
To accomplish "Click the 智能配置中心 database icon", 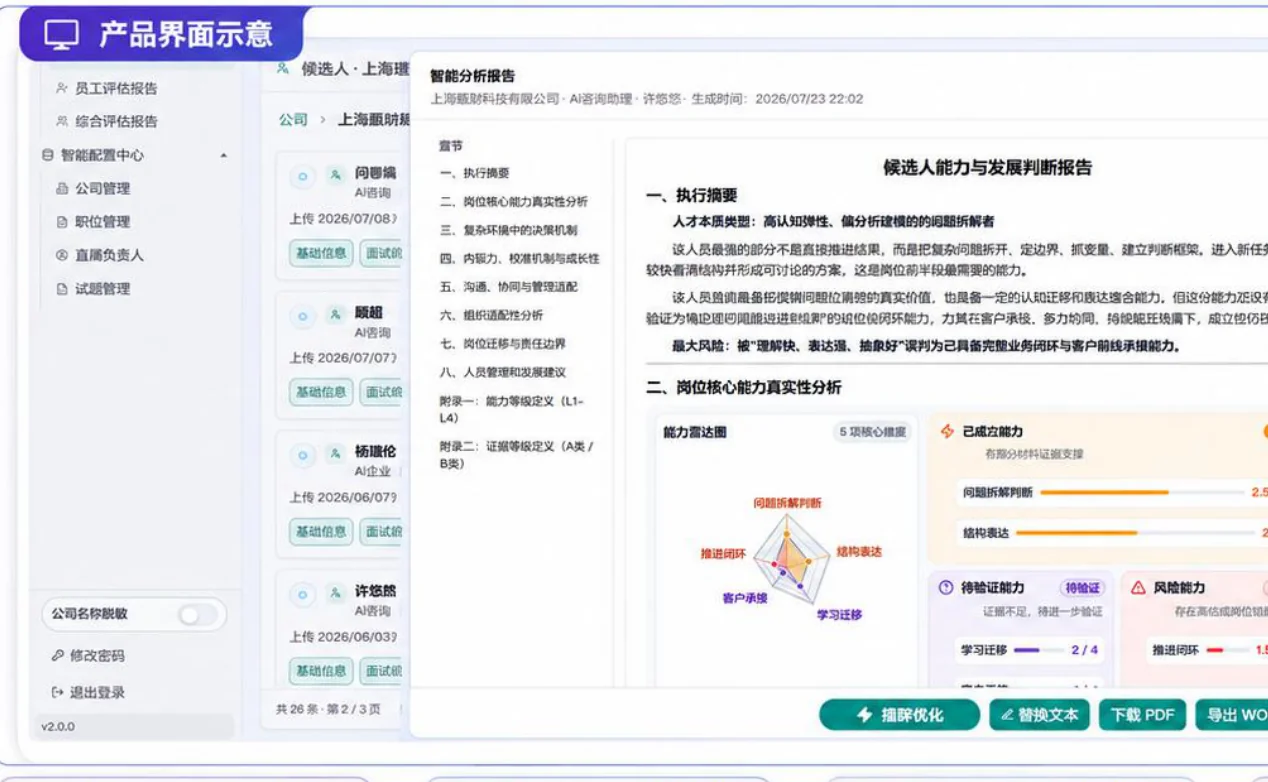I will tap(47, 155).
